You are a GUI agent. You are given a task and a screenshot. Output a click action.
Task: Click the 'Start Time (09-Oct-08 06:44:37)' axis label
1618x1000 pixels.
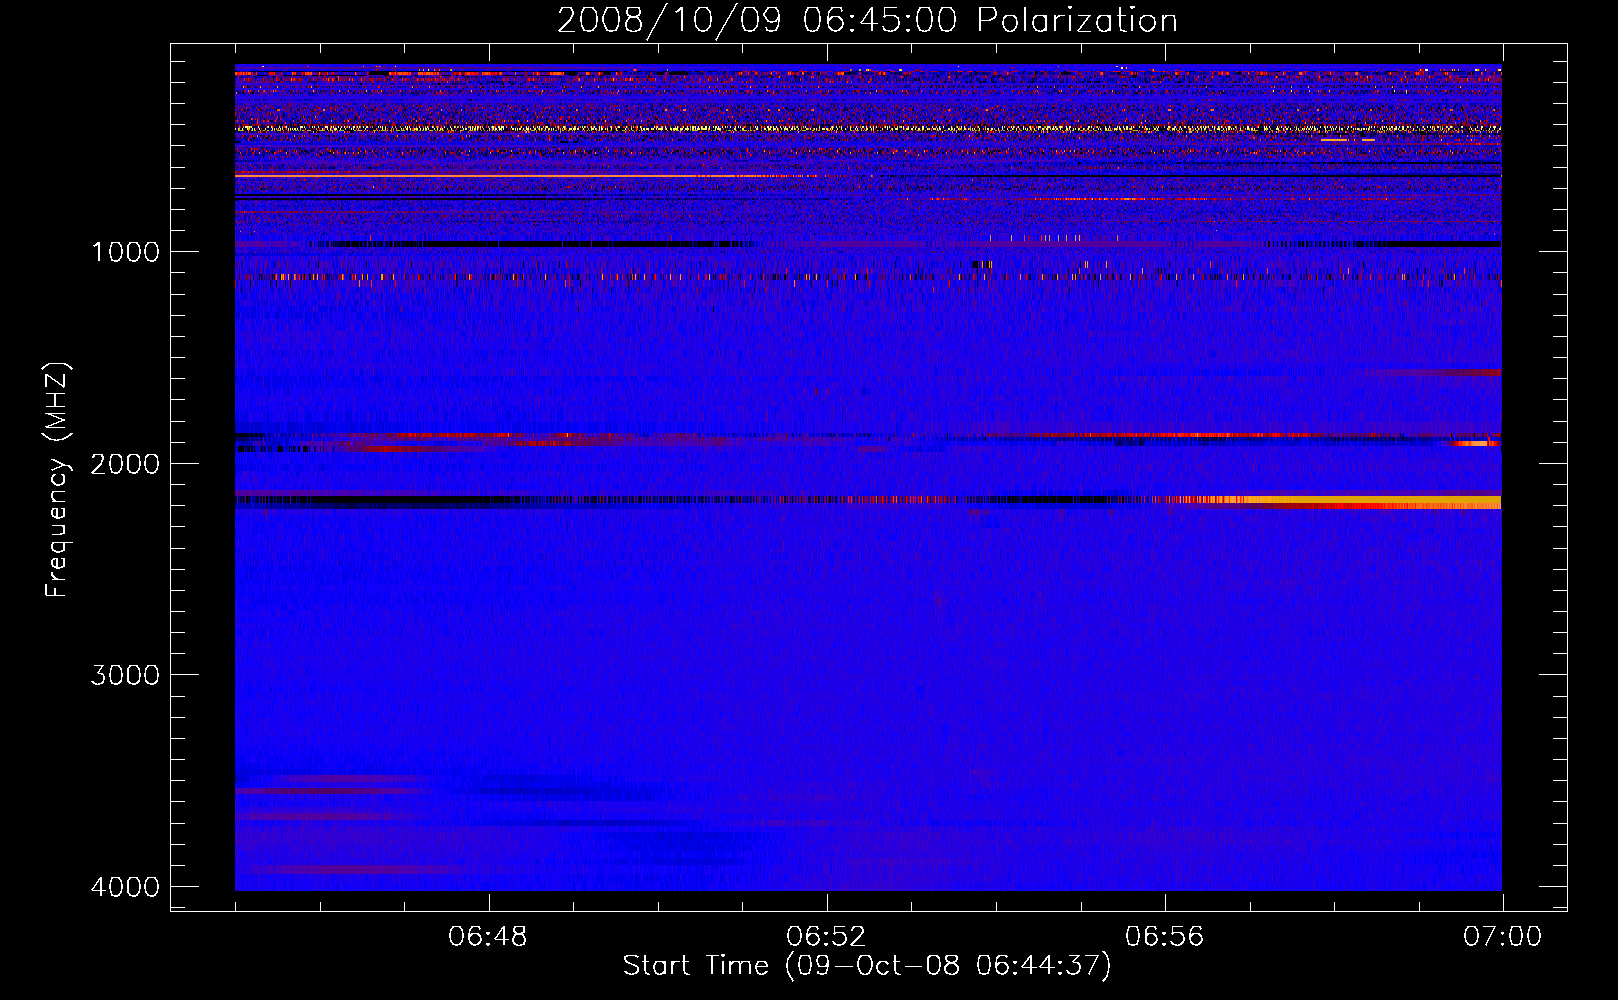point(867,965)
